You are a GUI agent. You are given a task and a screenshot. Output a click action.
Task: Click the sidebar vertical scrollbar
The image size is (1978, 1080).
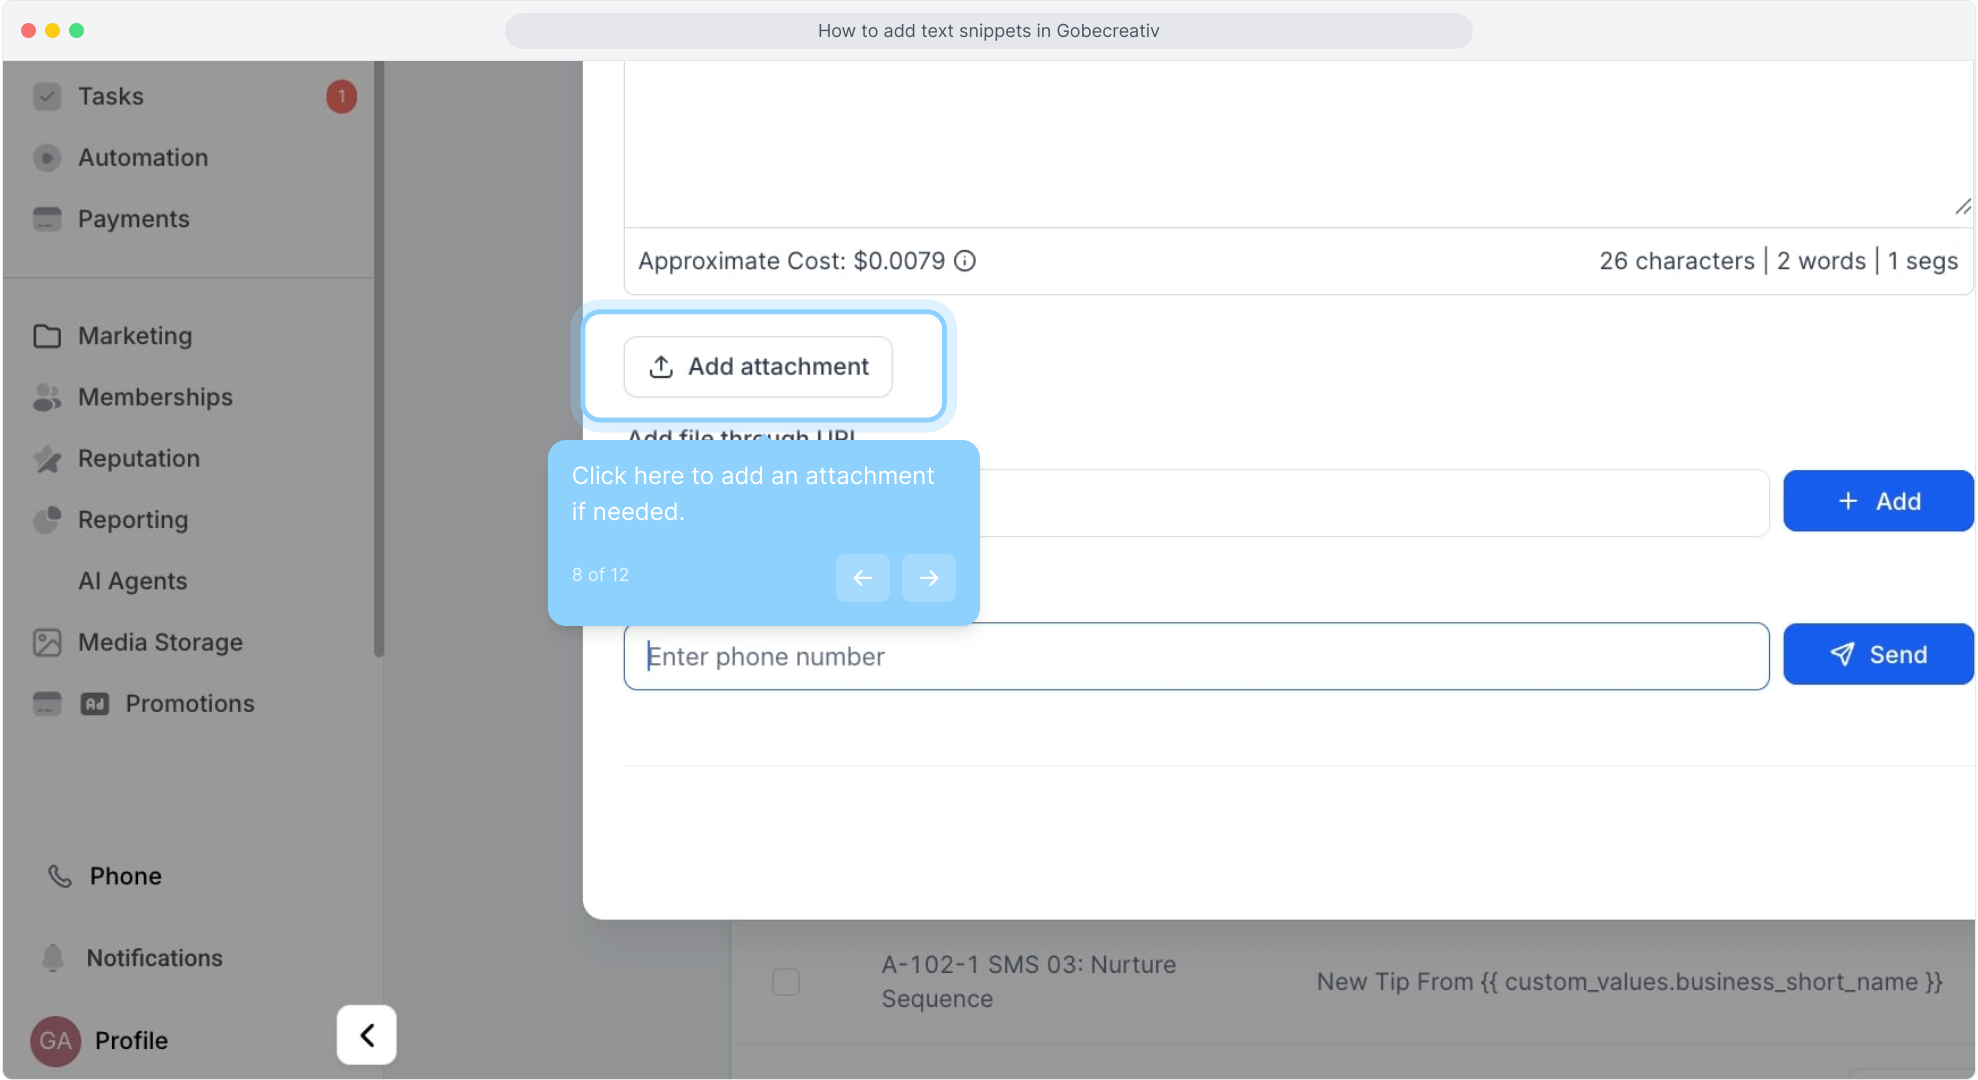pyautogui.click(x=379, y=360)
